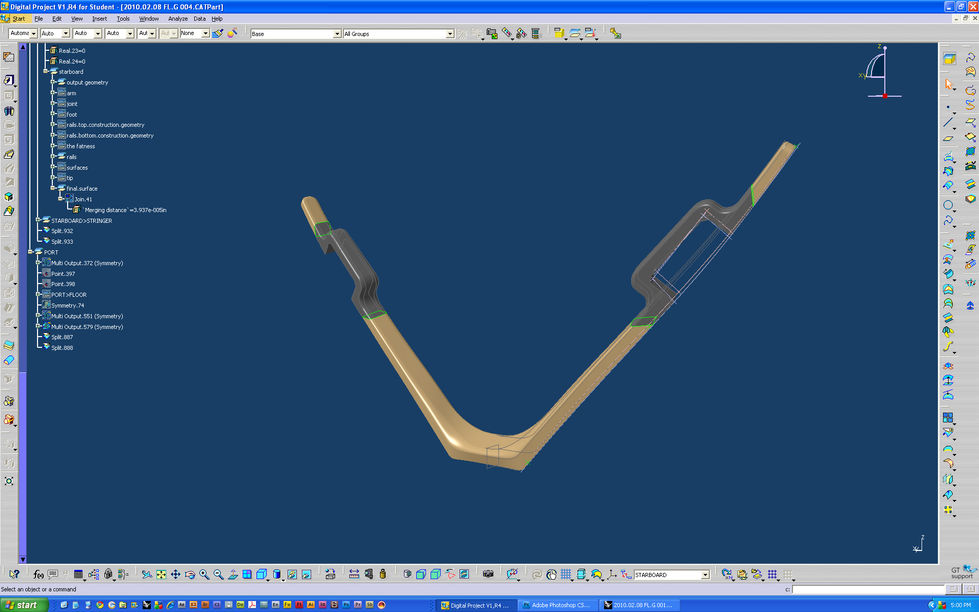This screenshot has height=612, width=979.
Task: Expand Multi Output.372 (Symmetry) node
Action: [37, 262]
